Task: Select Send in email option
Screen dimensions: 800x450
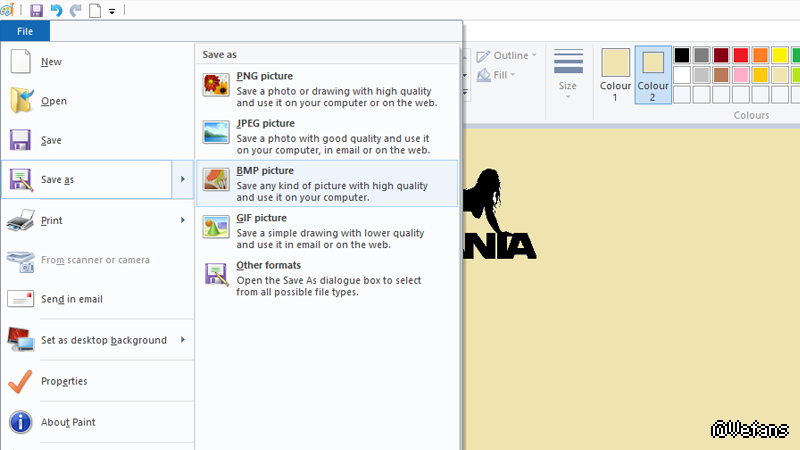Action: click(97, 299)
